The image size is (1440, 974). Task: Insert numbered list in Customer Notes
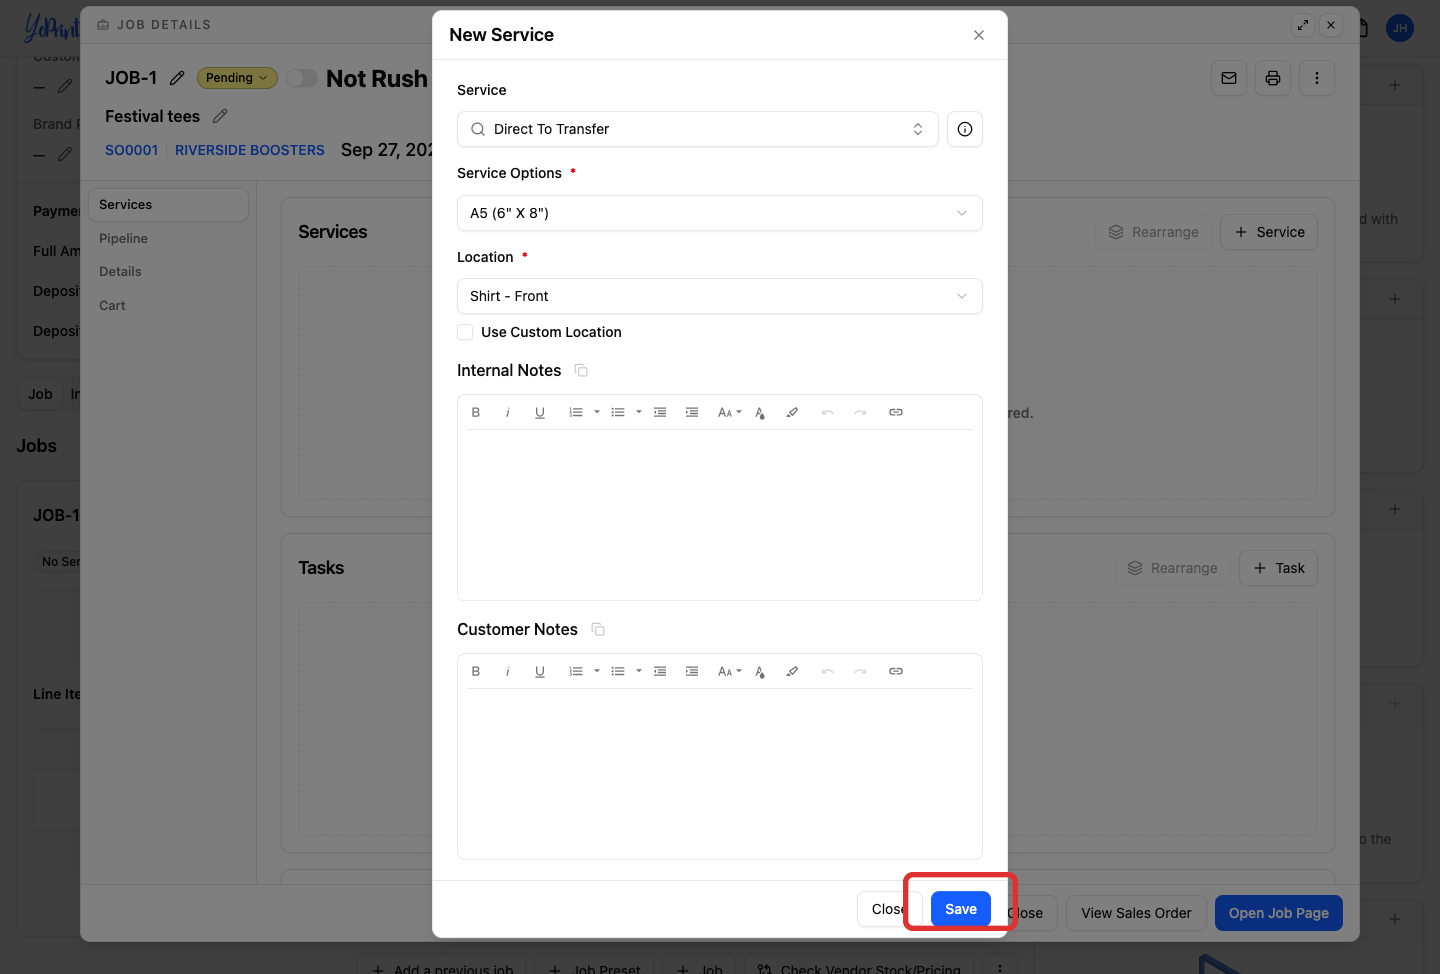point(576,671)
